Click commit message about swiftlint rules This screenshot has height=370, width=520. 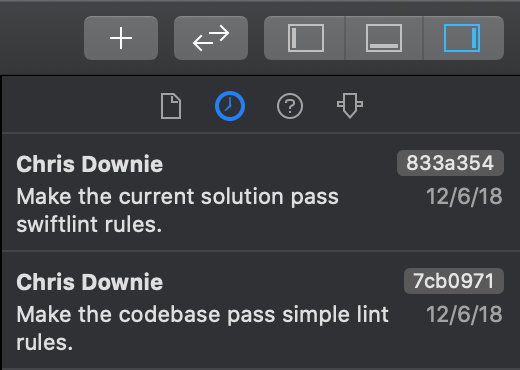pos(178,210)
